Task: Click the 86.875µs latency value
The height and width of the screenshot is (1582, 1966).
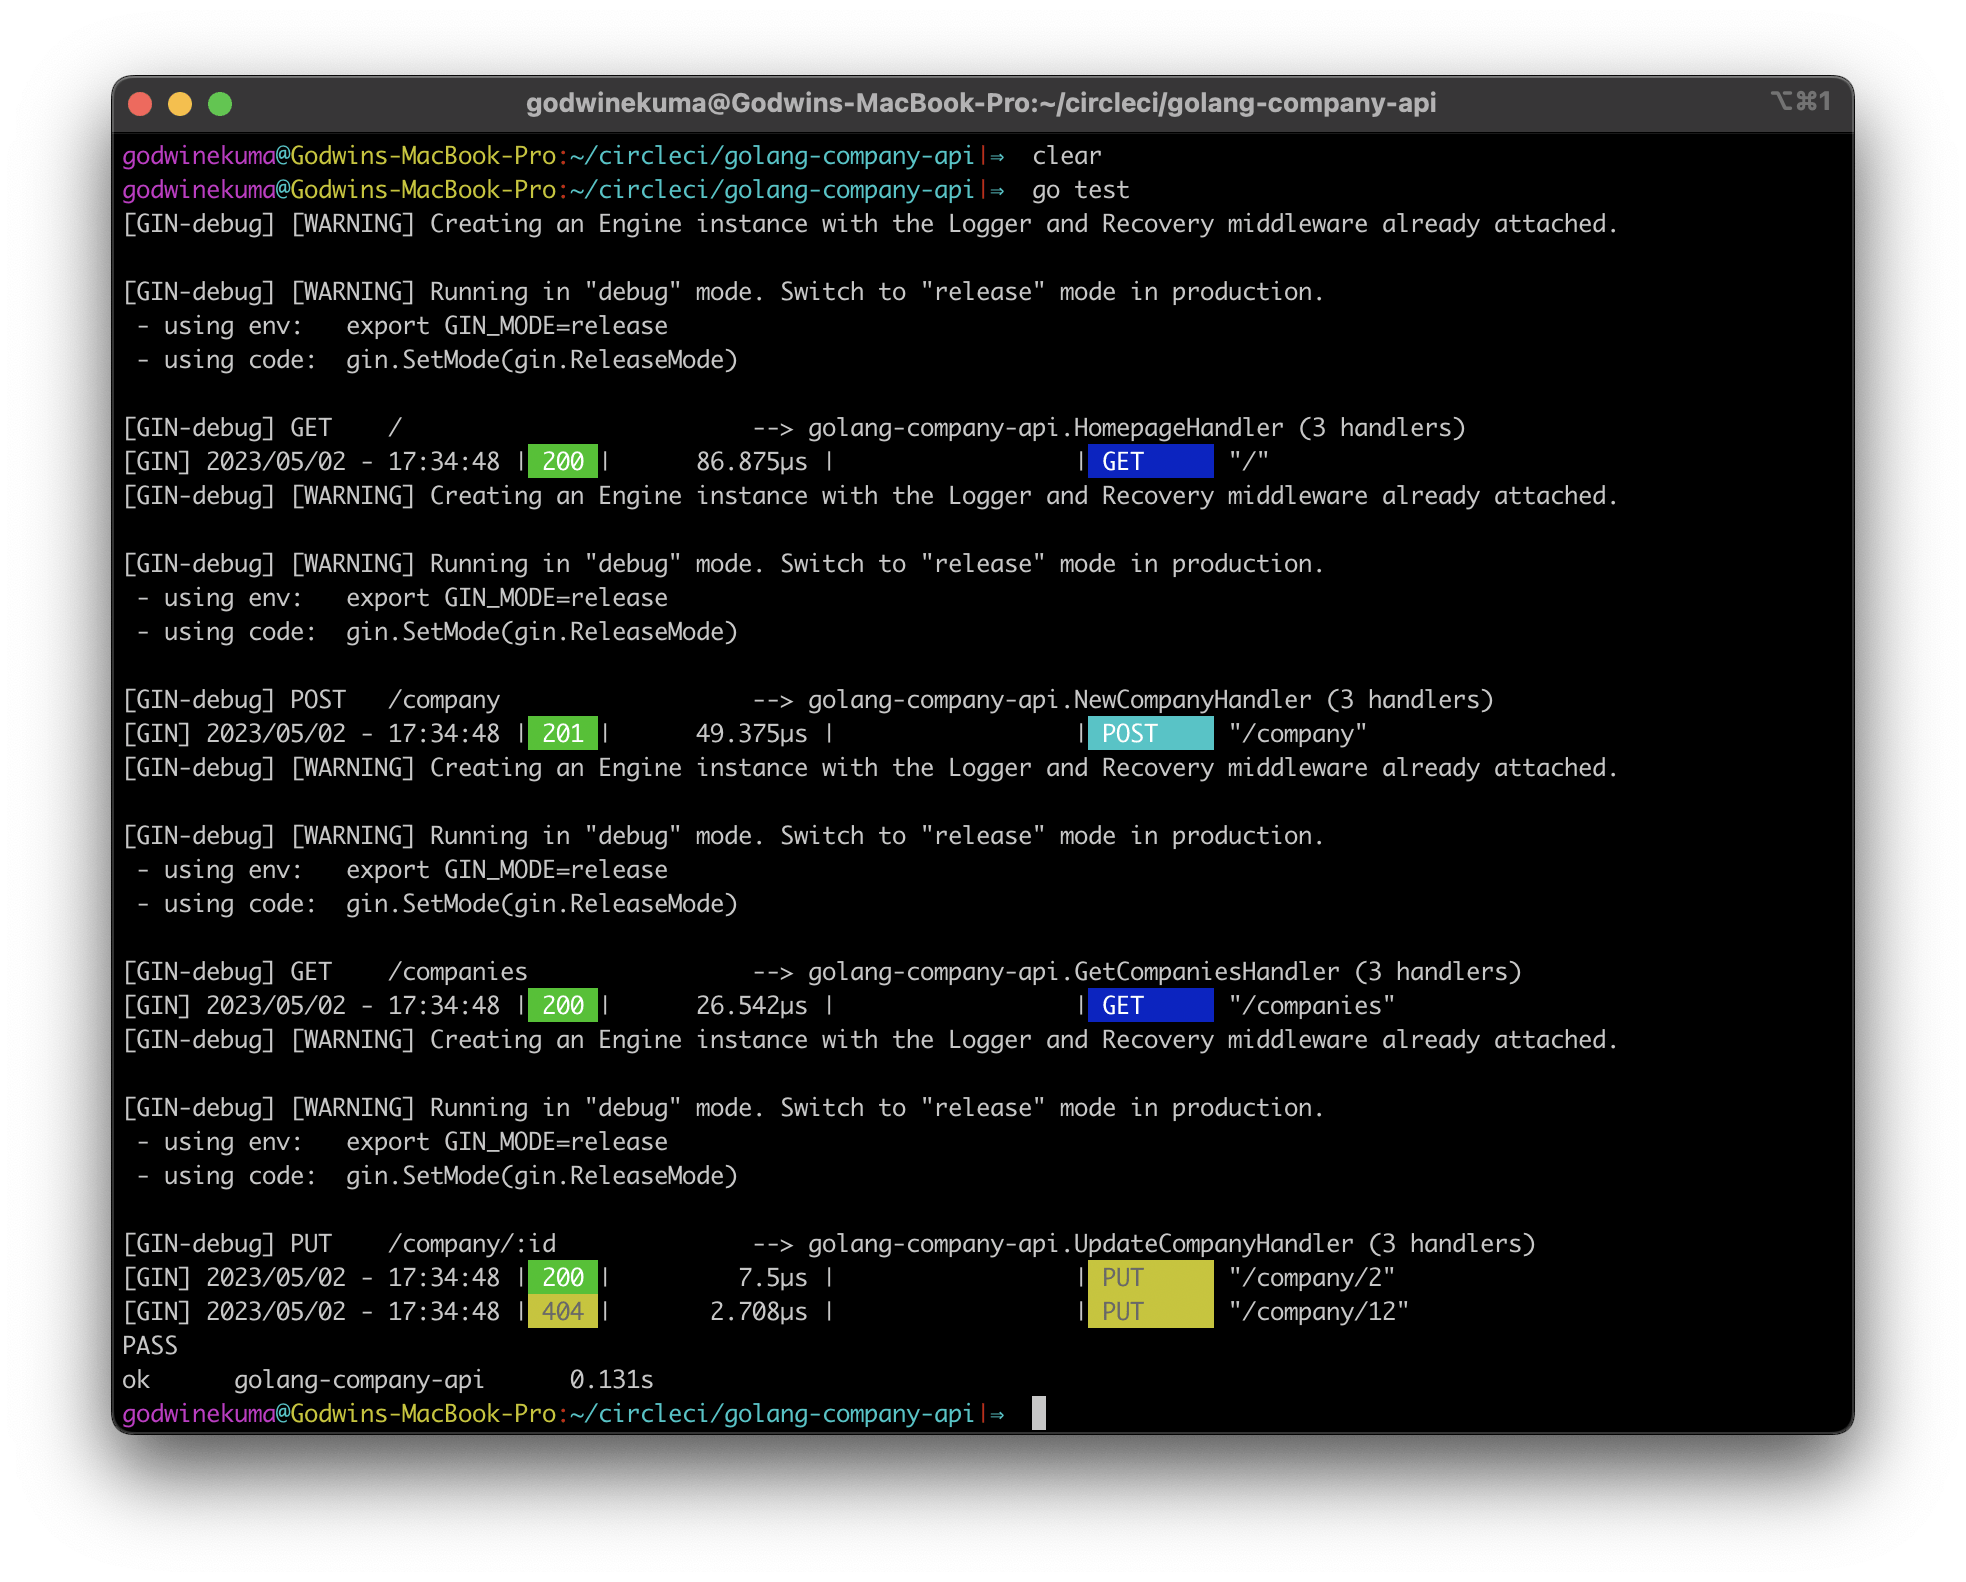Action: [x=751, y=461]
